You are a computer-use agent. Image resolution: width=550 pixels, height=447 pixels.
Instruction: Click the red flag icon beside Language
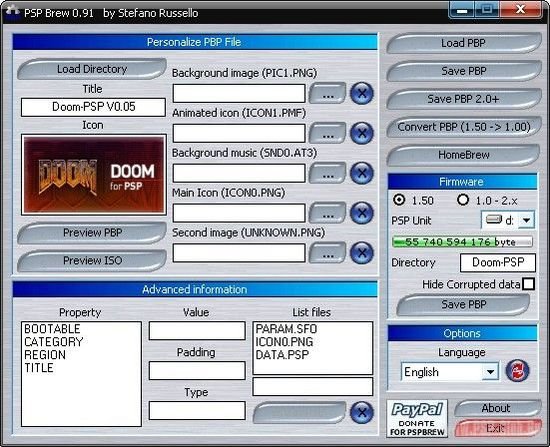[517, 371]
